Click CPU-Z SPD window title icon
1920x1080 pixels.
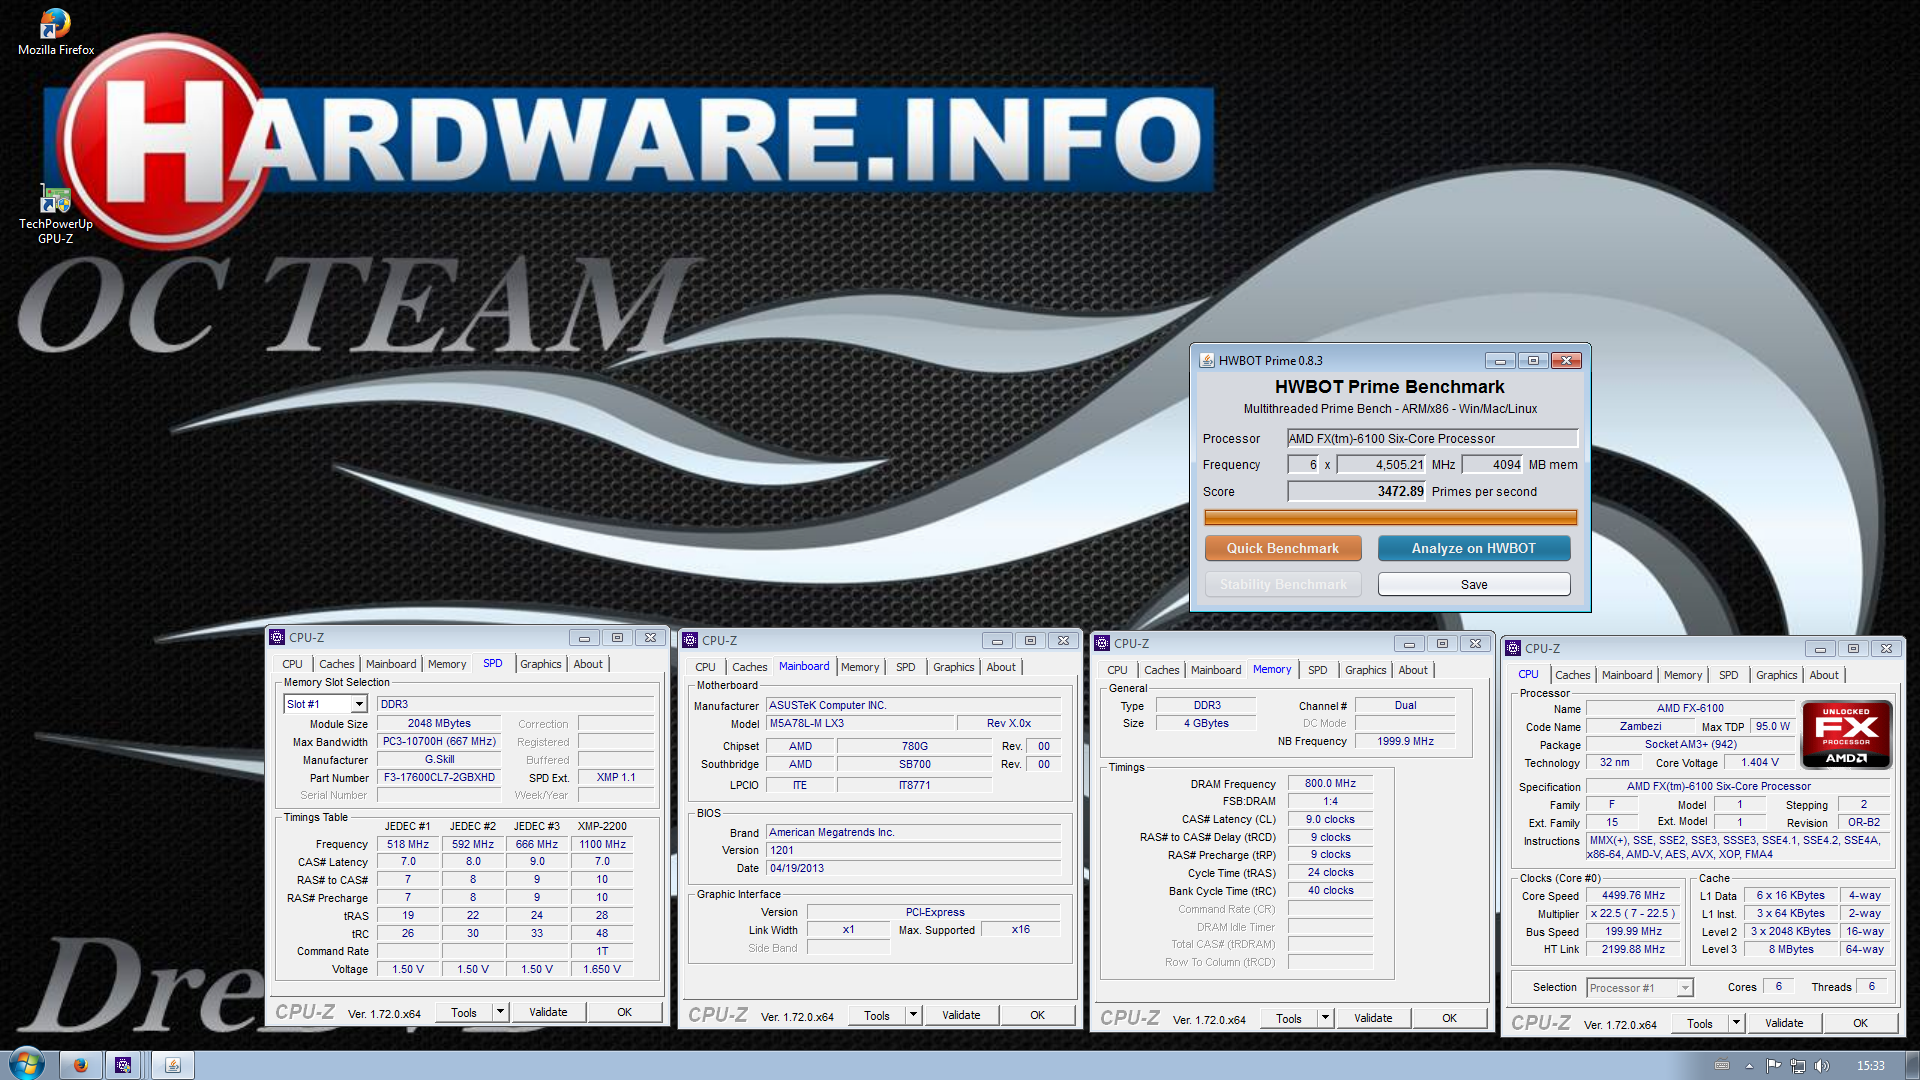(x=277, y=637)
